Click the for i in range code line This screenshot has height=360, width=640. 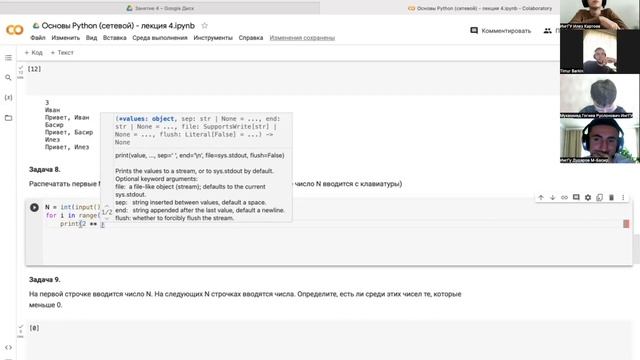(x=72, y=216)
